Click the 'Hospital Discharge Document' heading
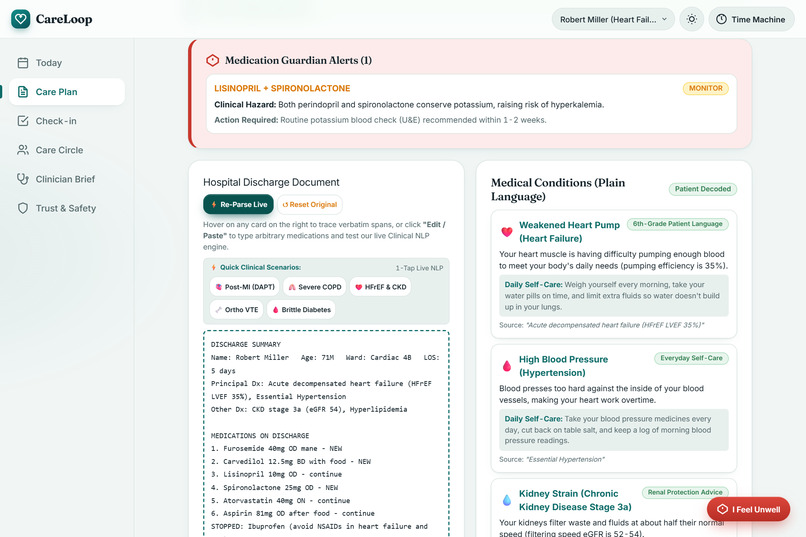806x537 pixels. (x=271, y=182)
